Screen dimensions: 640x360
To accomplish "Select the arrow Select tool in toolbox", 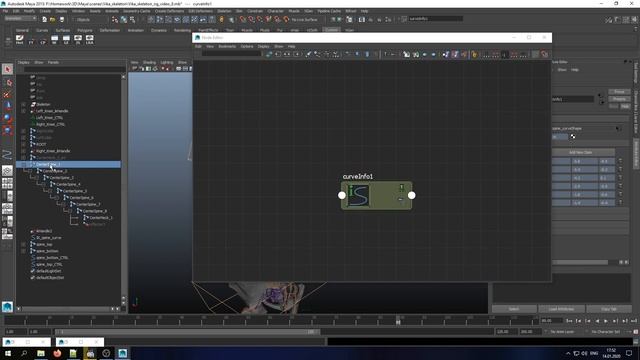I will [7, 69].
